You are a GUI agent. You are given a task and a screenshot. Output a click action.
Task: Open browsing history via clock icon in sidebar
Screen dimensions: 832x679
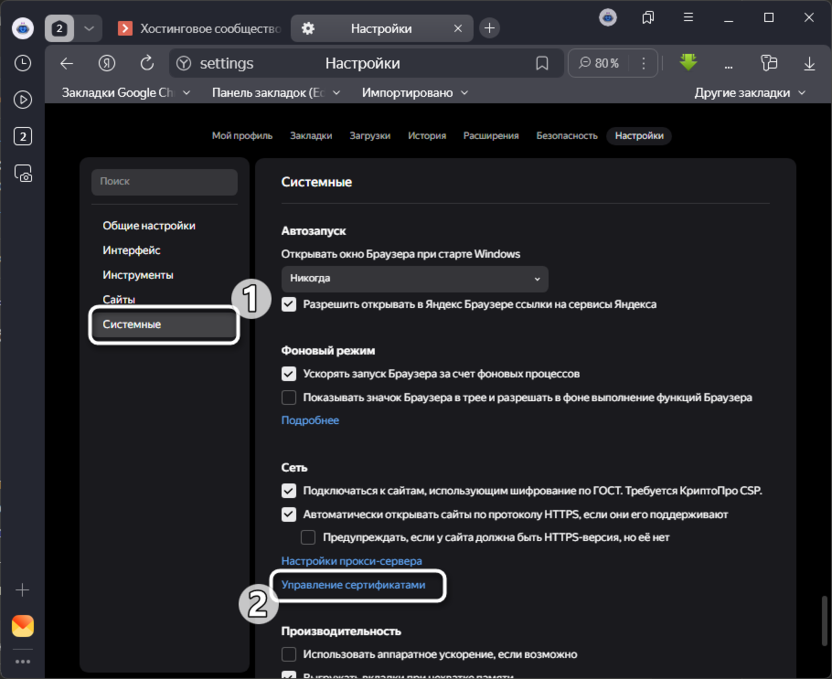tap(22, 63)
